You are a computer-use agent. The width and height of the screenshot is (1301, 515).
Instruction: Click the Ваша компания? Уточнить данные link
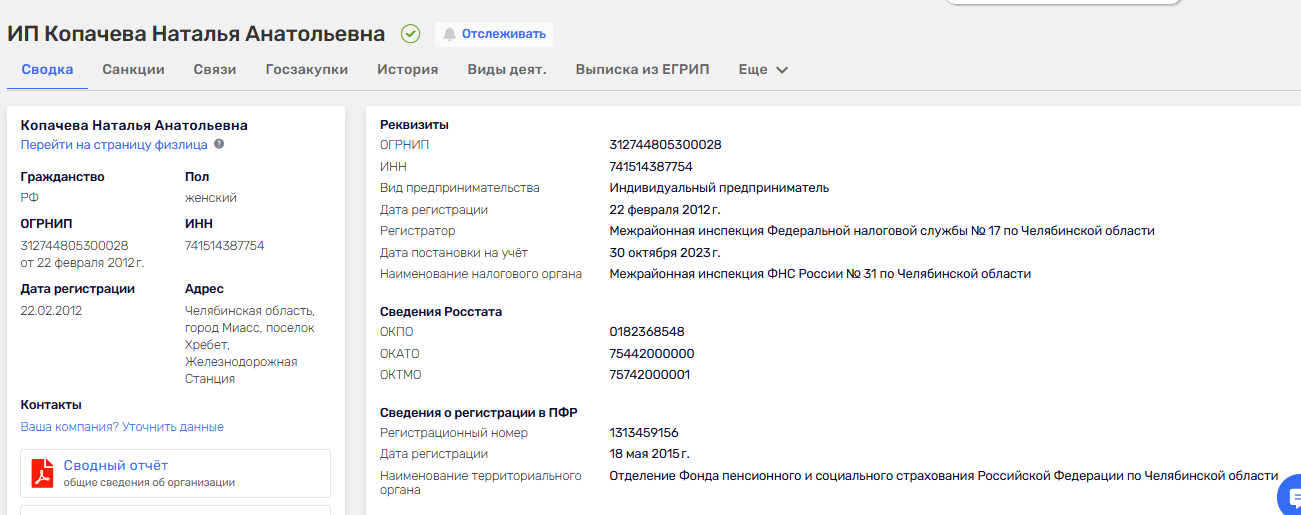[x=122, y=427]
